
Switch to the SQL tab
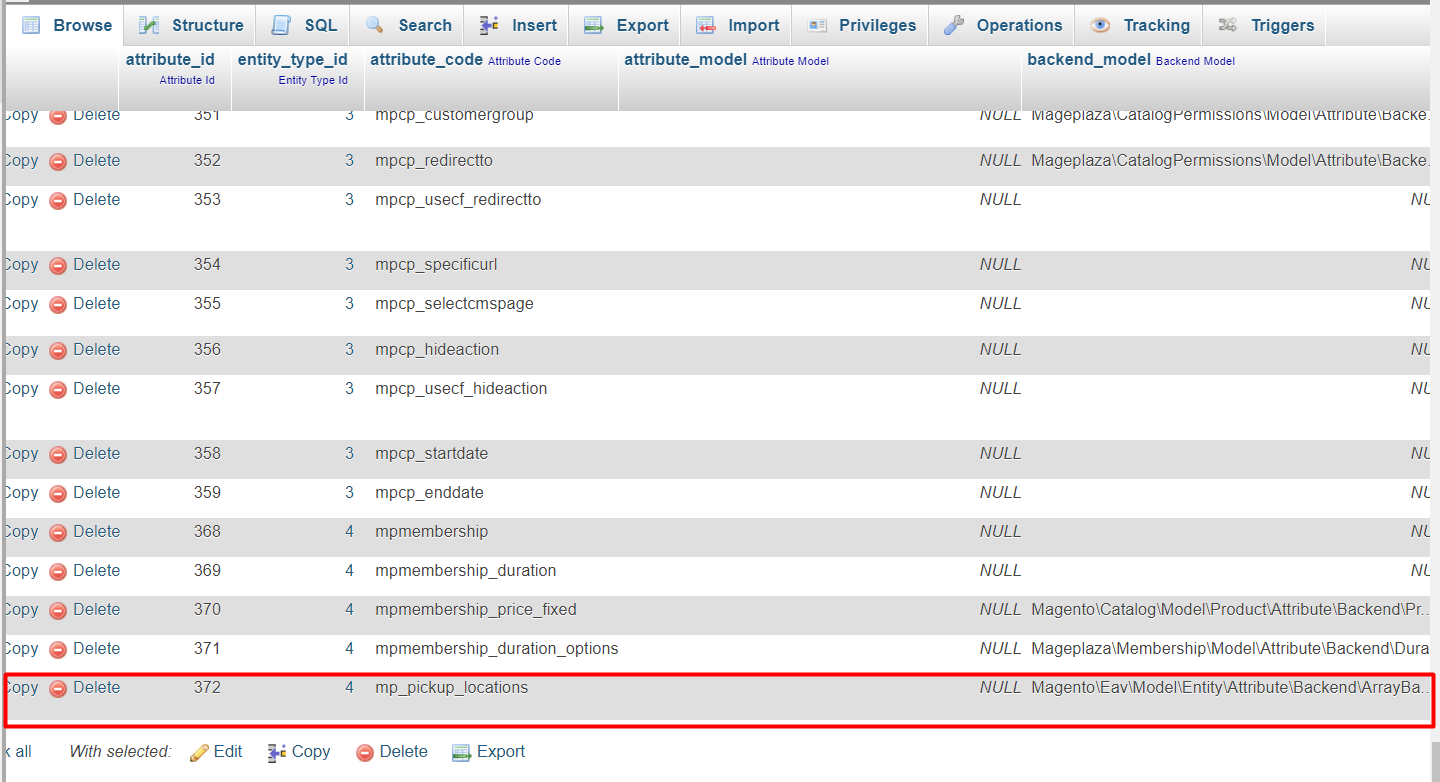305,25
